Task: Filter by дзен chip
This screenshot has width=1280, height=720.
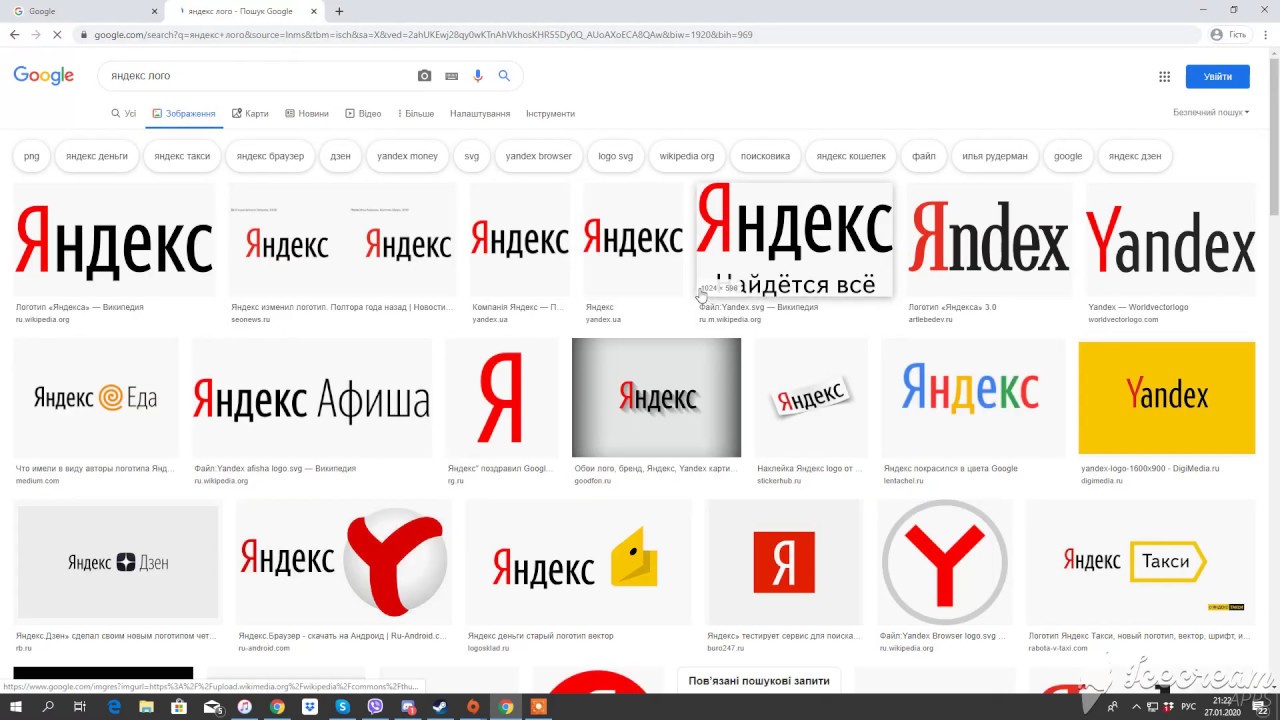Action: [340, 156]
